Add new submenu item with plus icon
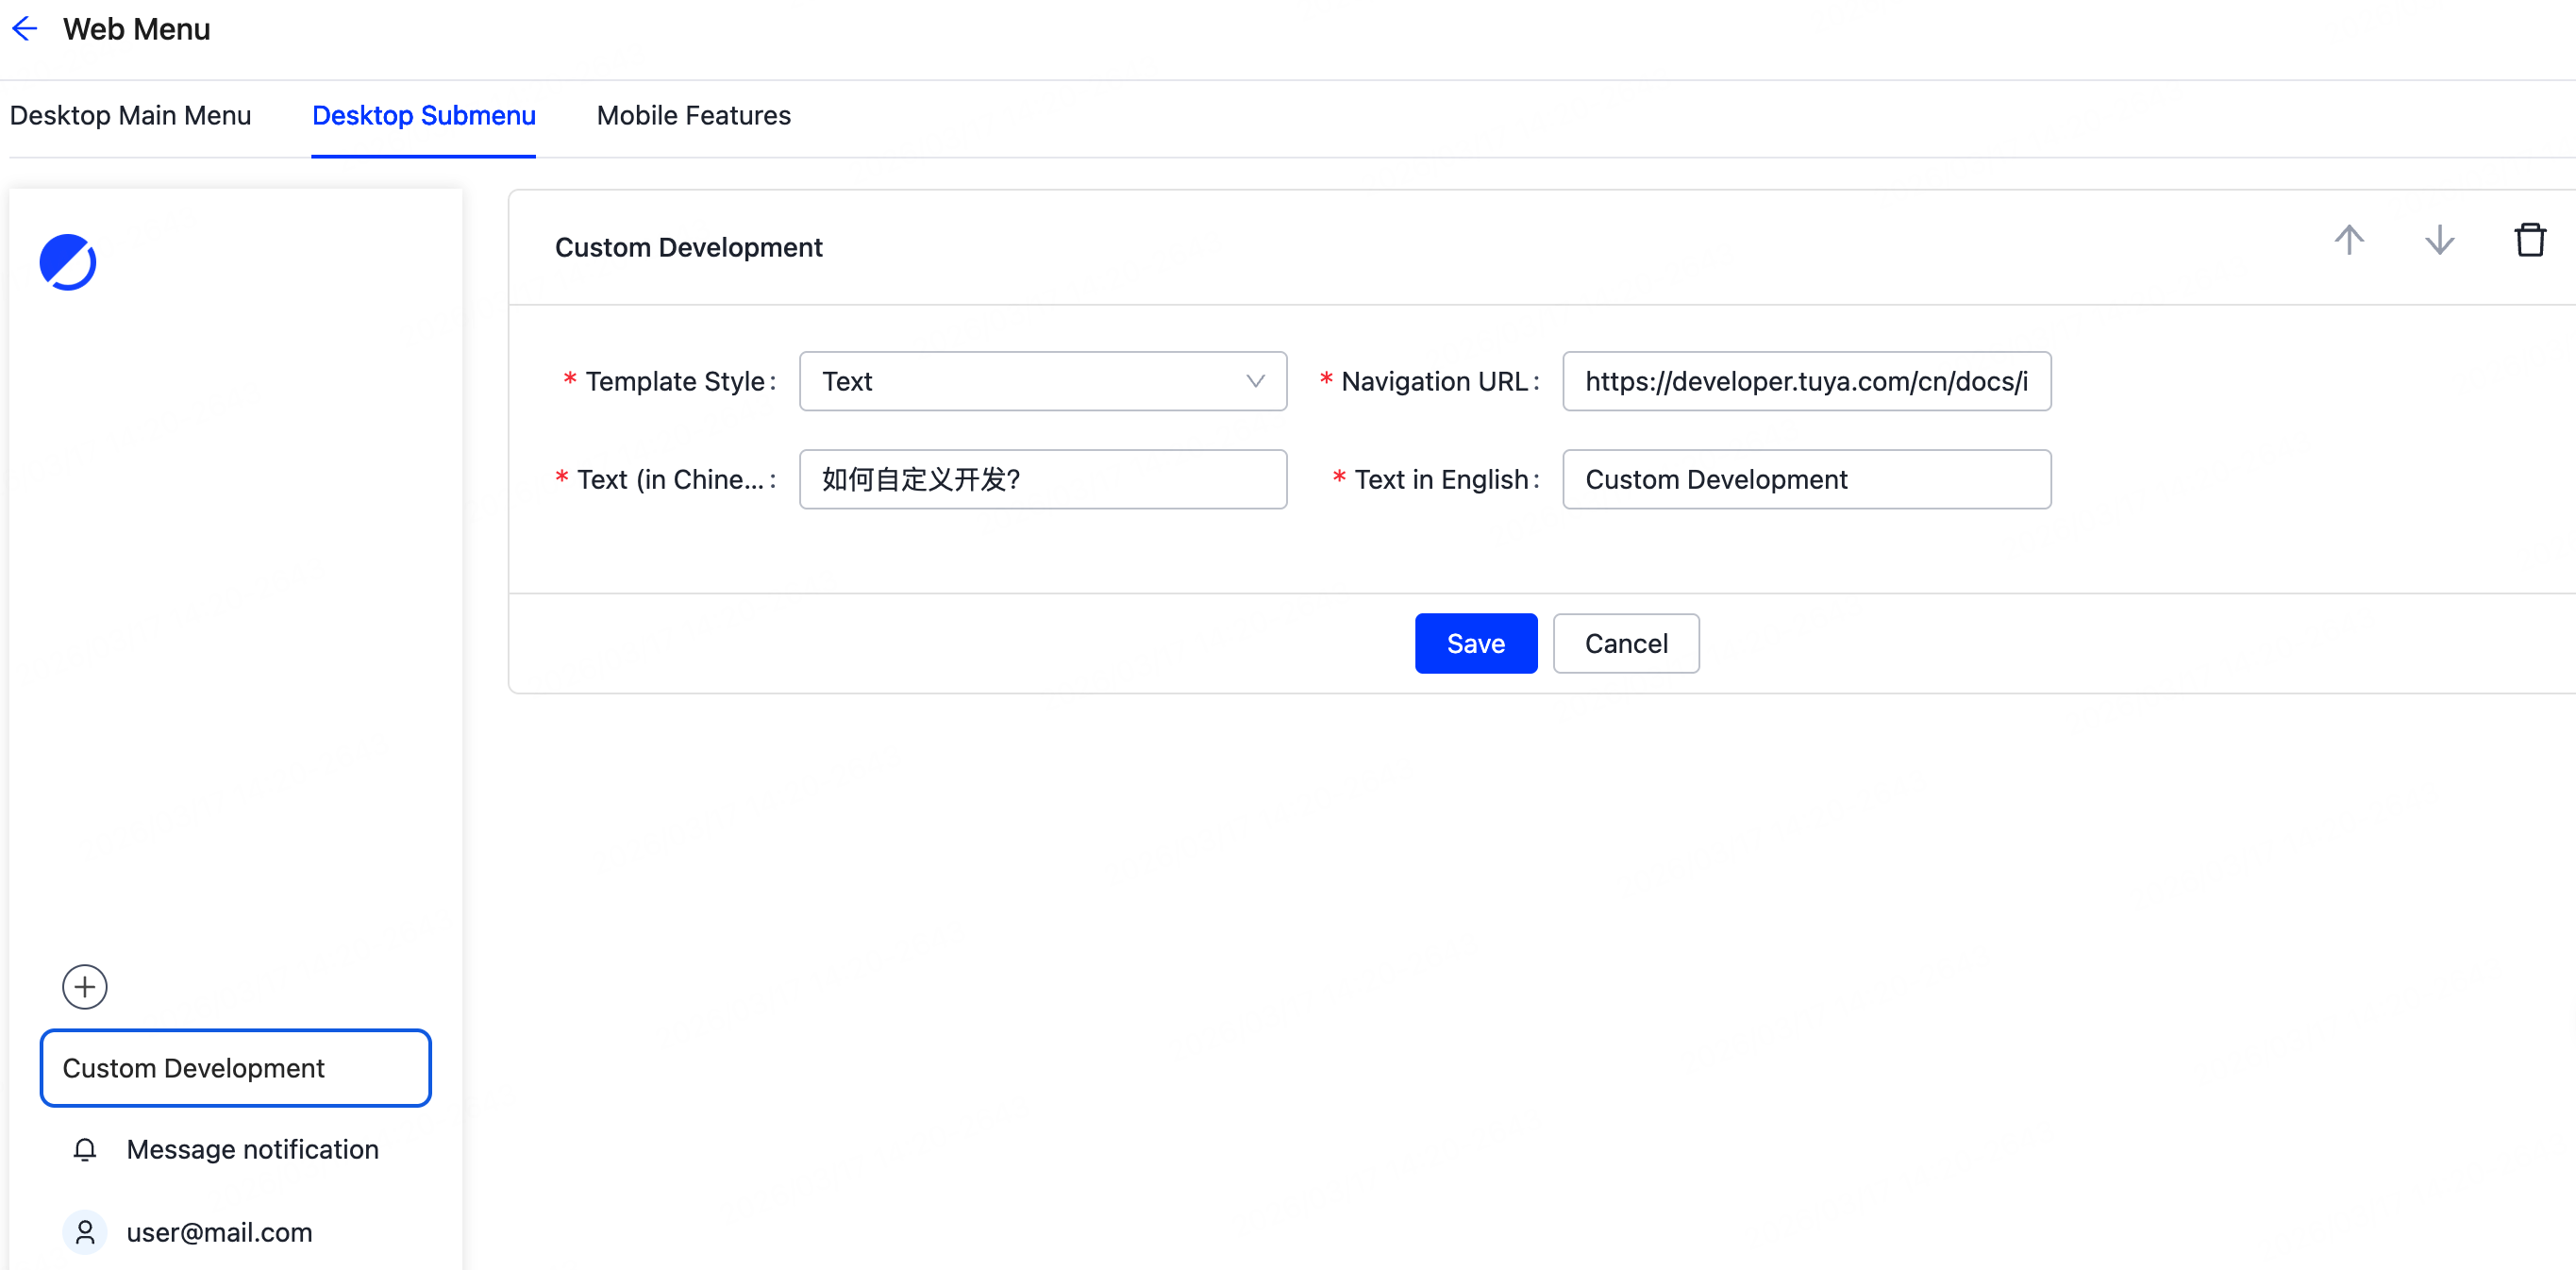This screenshot has height=1270, width=2576. click(85, 986)
